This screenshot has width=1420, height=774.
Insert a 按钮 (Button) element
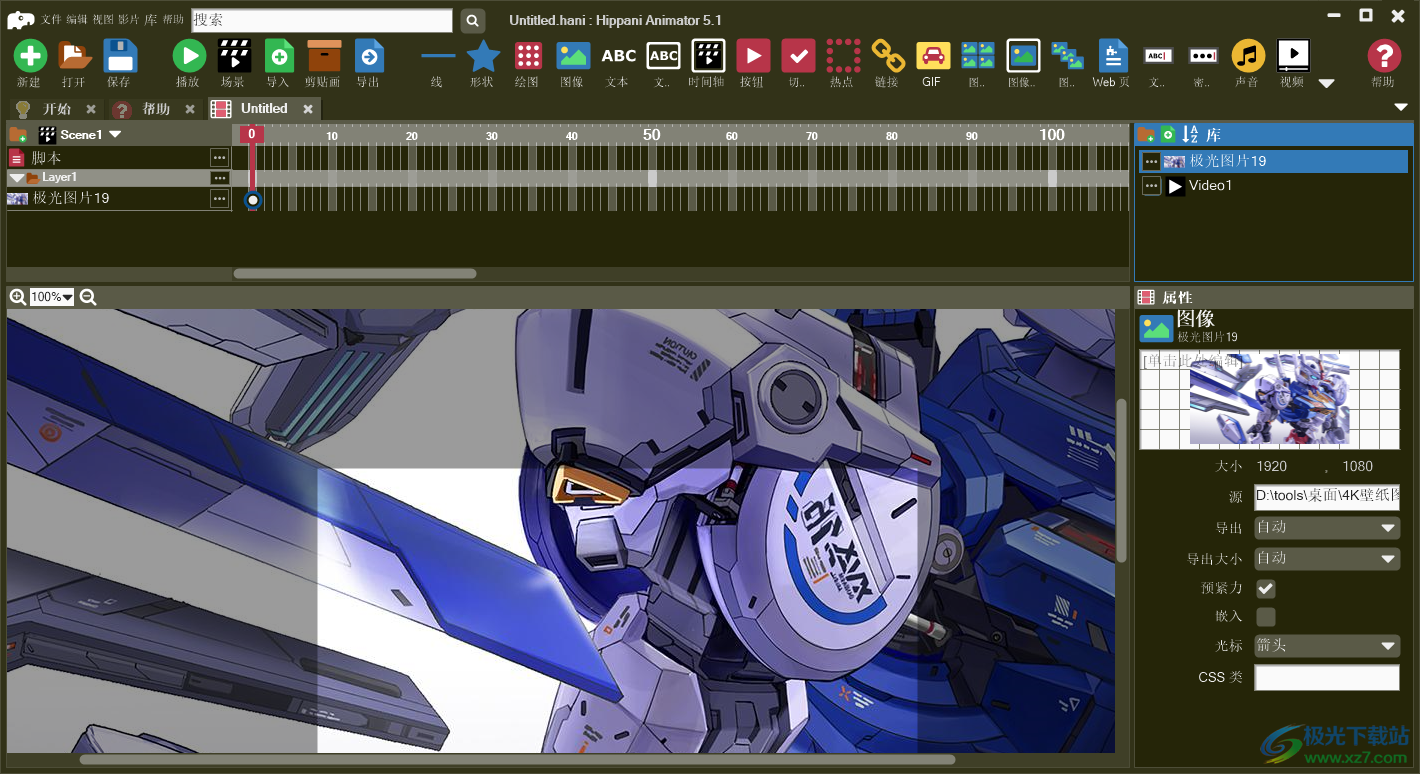(753, 56)
